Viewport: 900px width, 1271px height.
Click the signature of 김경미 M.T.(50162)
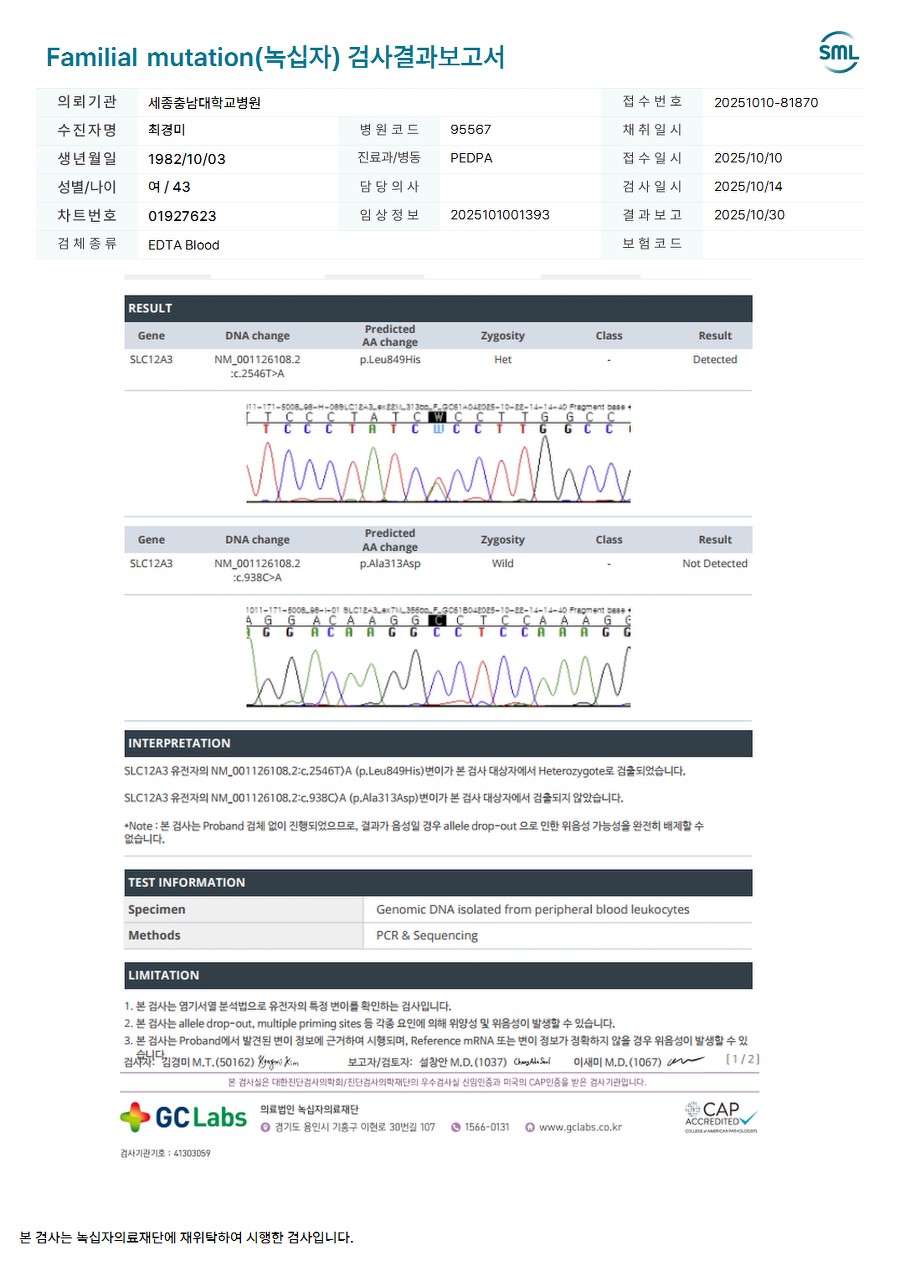(x=278, y=1061)
